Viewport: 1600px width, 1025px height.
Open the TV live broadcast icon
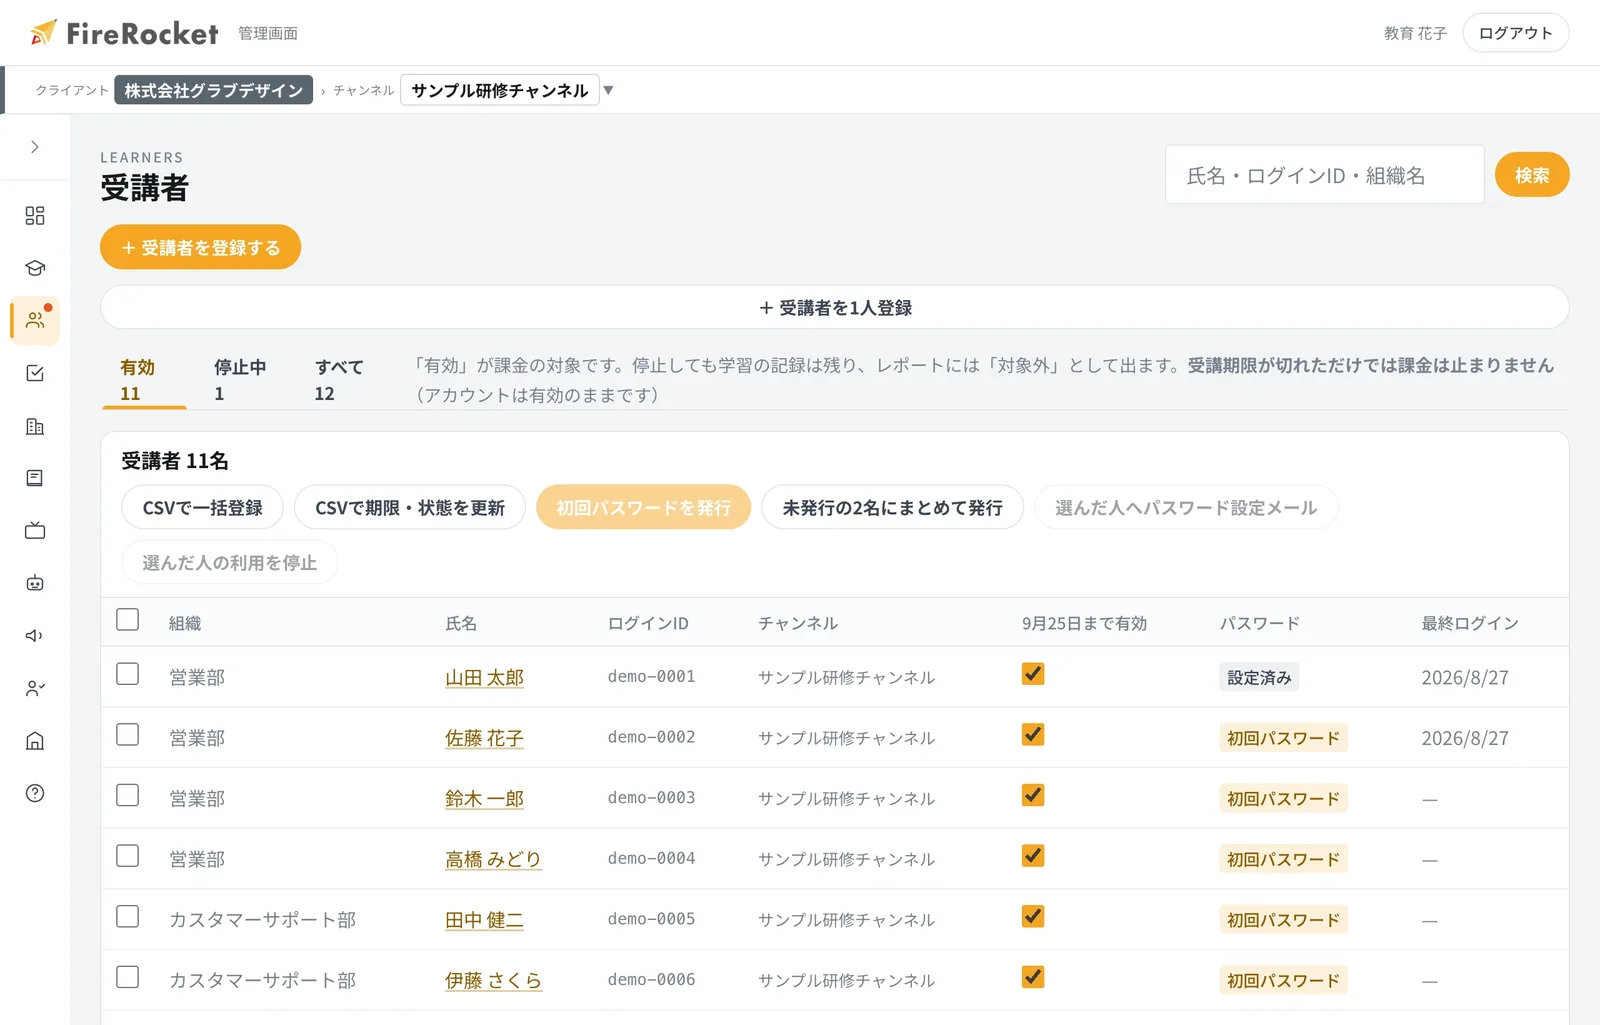[x=35, y=530]
